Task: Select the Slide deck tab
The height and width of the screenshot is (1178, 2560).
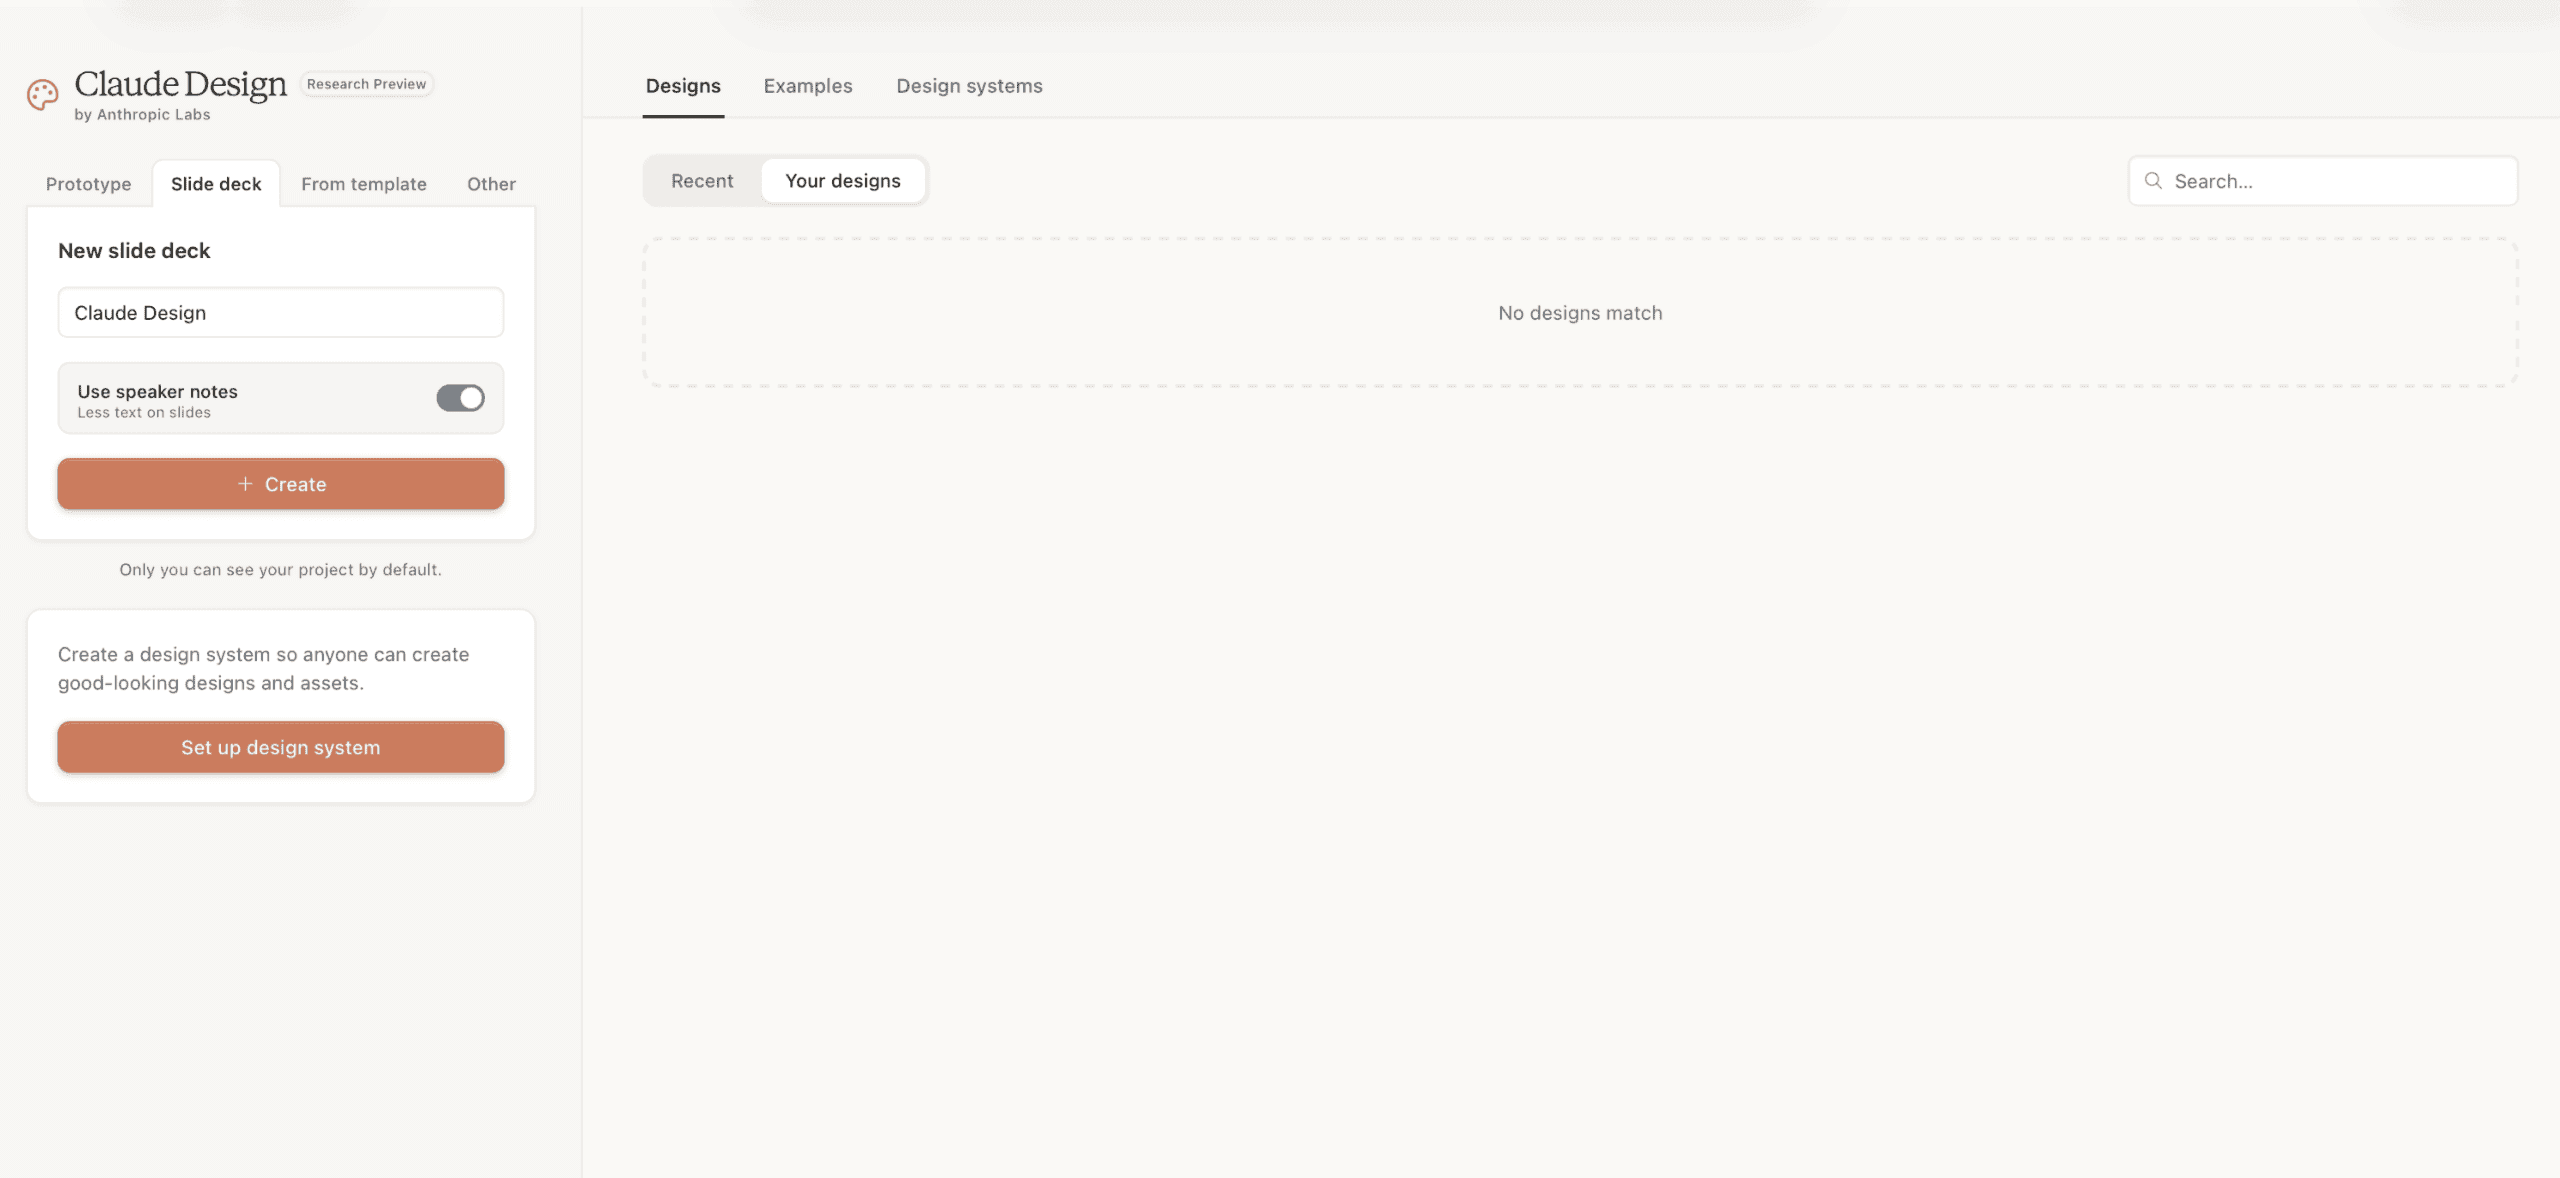Action: [x=216, y=184]
